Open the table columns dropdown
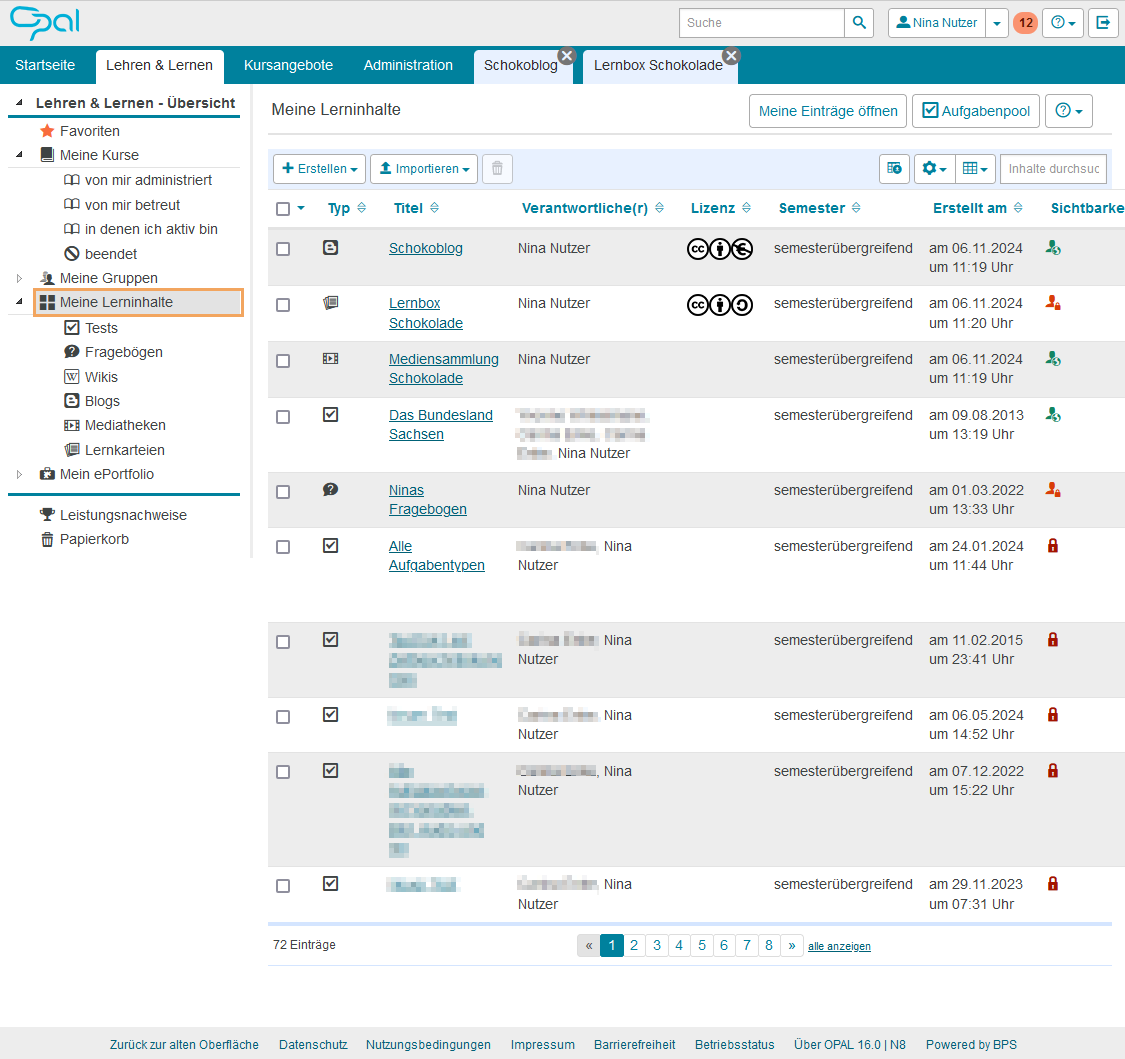Image resolution: width=1125 pixels, height=1059 pixels. pos(975,169)
